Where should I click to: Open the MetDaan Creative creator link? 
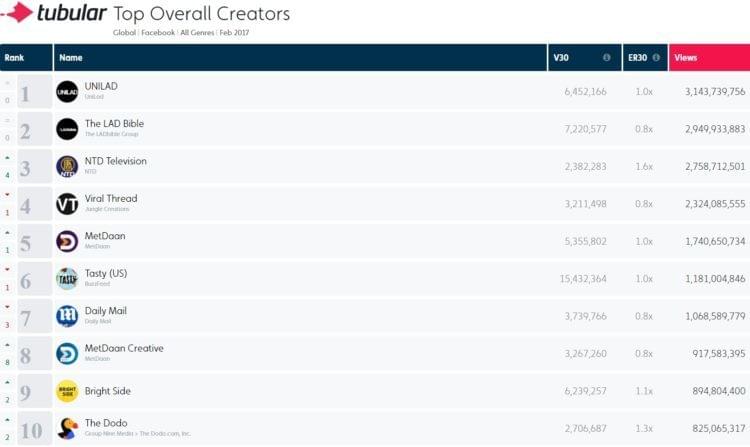pos(124,348)
